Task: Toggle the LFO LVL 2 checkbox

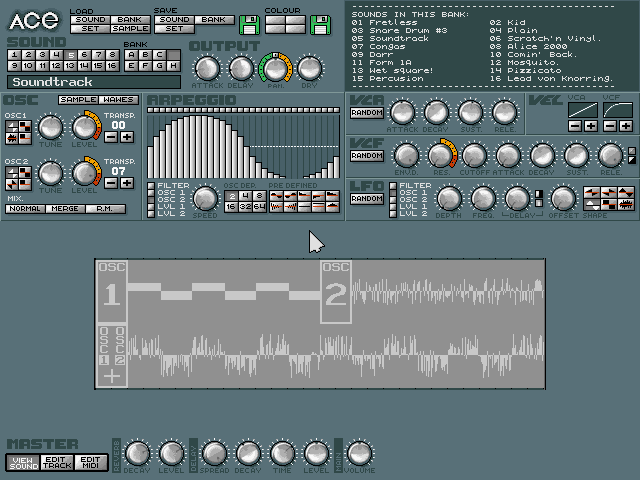Action: click(393, 214)
